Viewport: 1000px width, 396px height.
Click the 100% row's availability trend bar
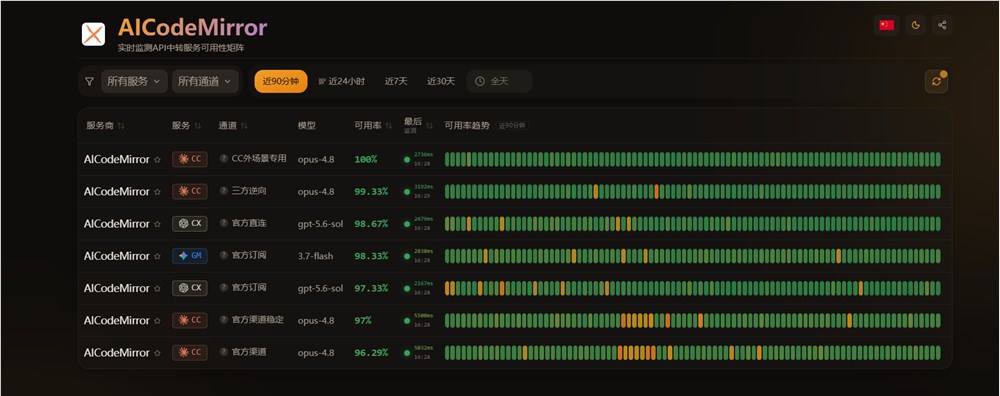point(693,159)
